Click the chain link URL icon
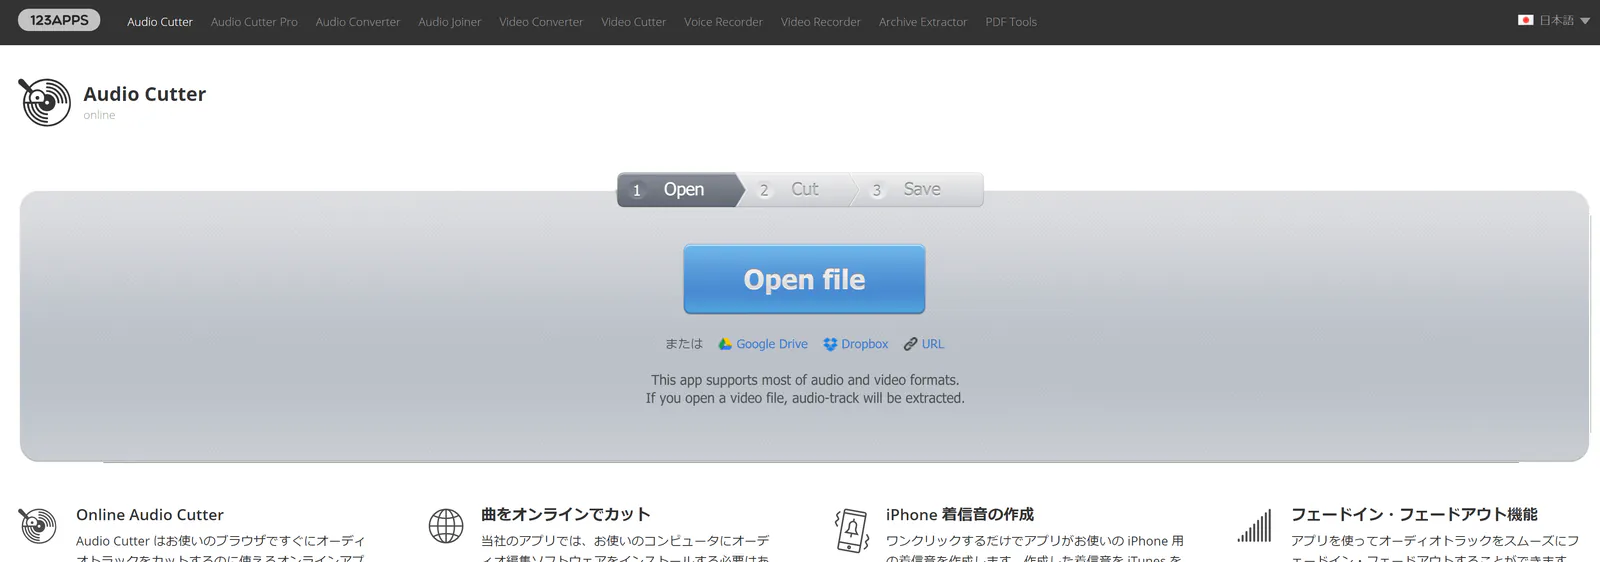The width and height of the screenshot is (1600, 562). pyautogui.click(x=910, y=344)
